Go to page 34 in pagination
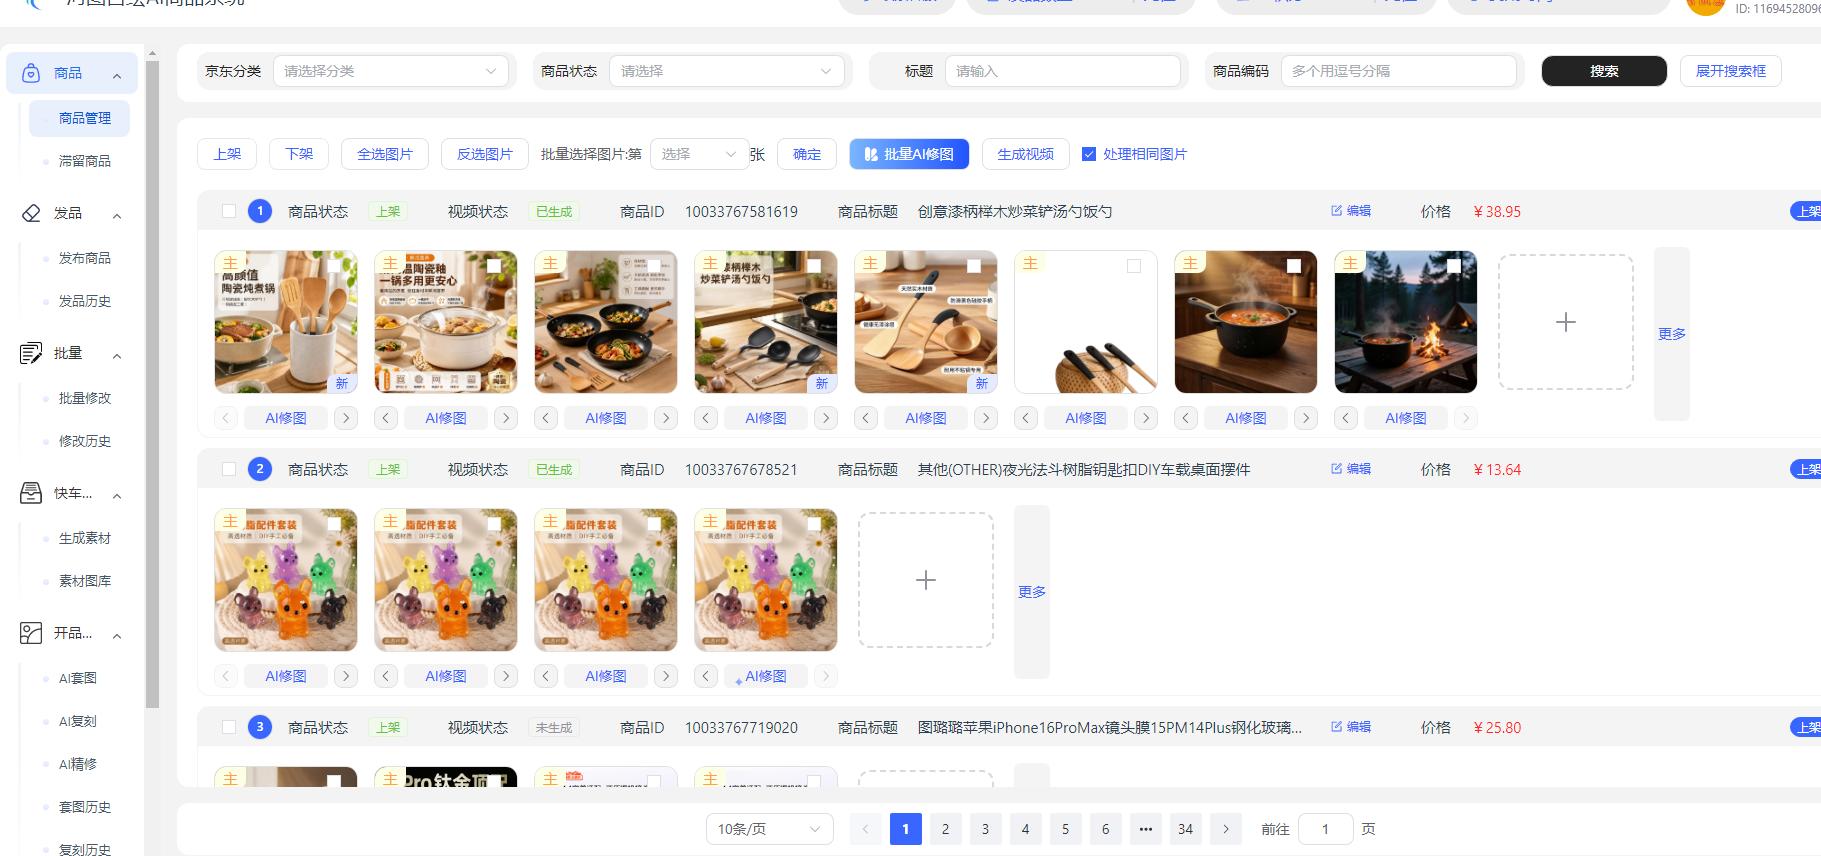This screenshot has height=856, width=1821. (1186, 829)
